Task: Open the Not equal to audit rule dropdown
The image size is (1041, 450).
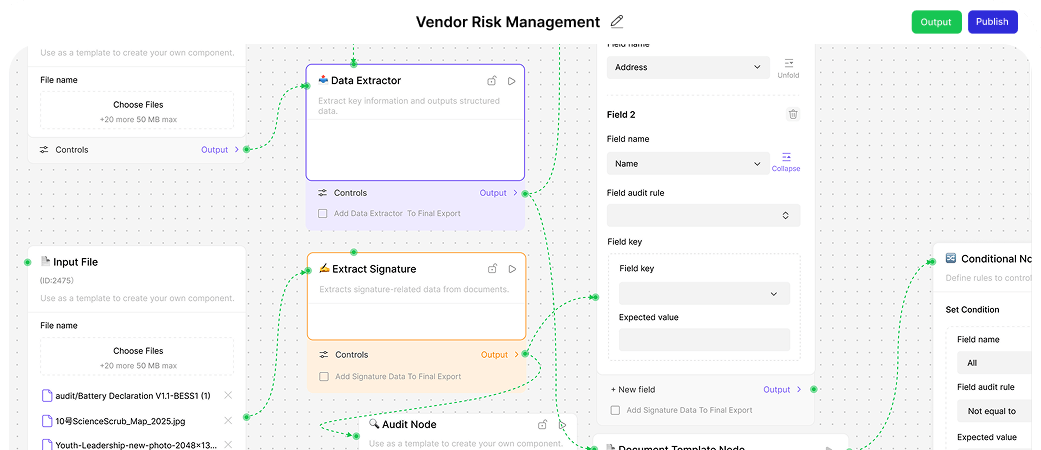Action: (994, 411)
